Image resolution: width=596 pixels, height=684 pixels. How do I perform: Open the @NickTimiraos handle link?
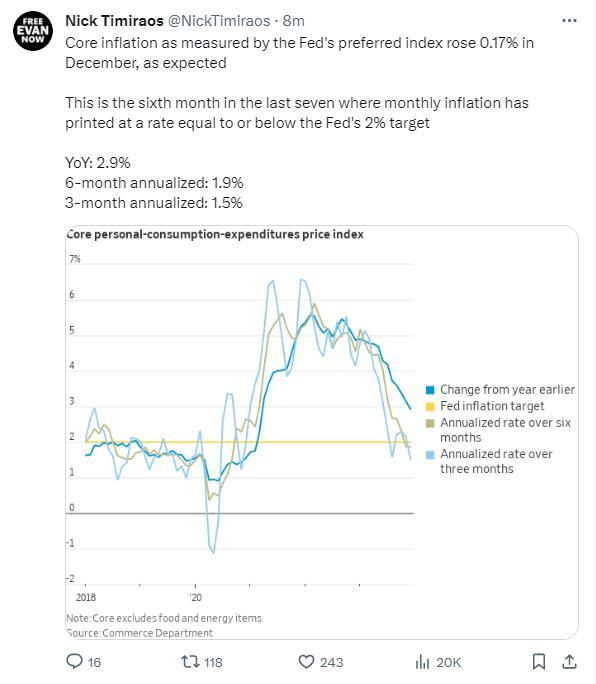[x=219, y=21]
